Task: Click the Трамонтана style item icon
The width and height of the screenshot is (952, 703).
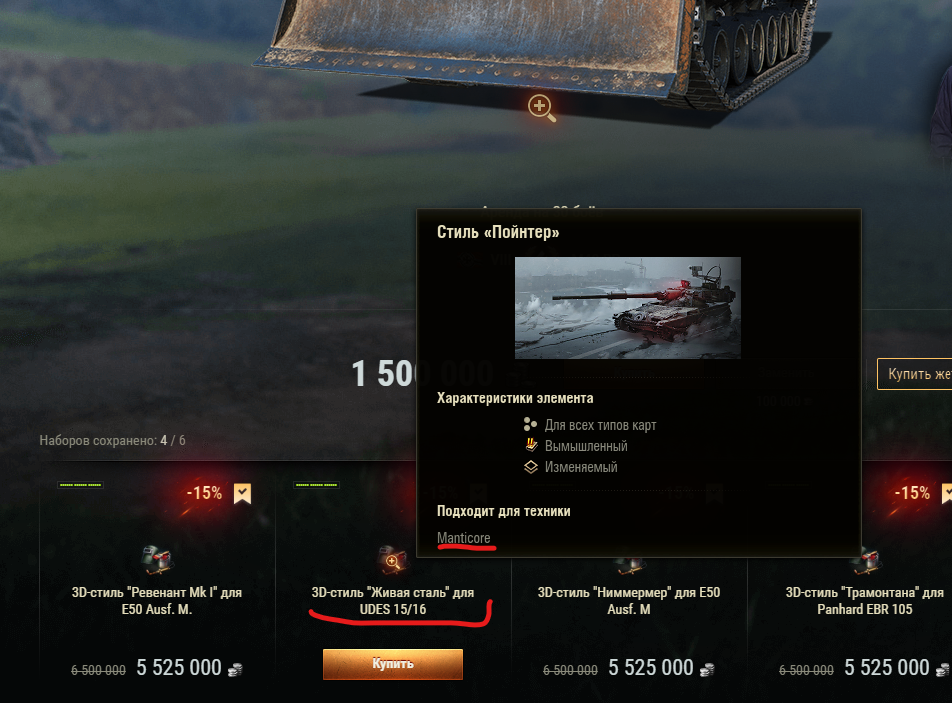Action: click(865, 562)
